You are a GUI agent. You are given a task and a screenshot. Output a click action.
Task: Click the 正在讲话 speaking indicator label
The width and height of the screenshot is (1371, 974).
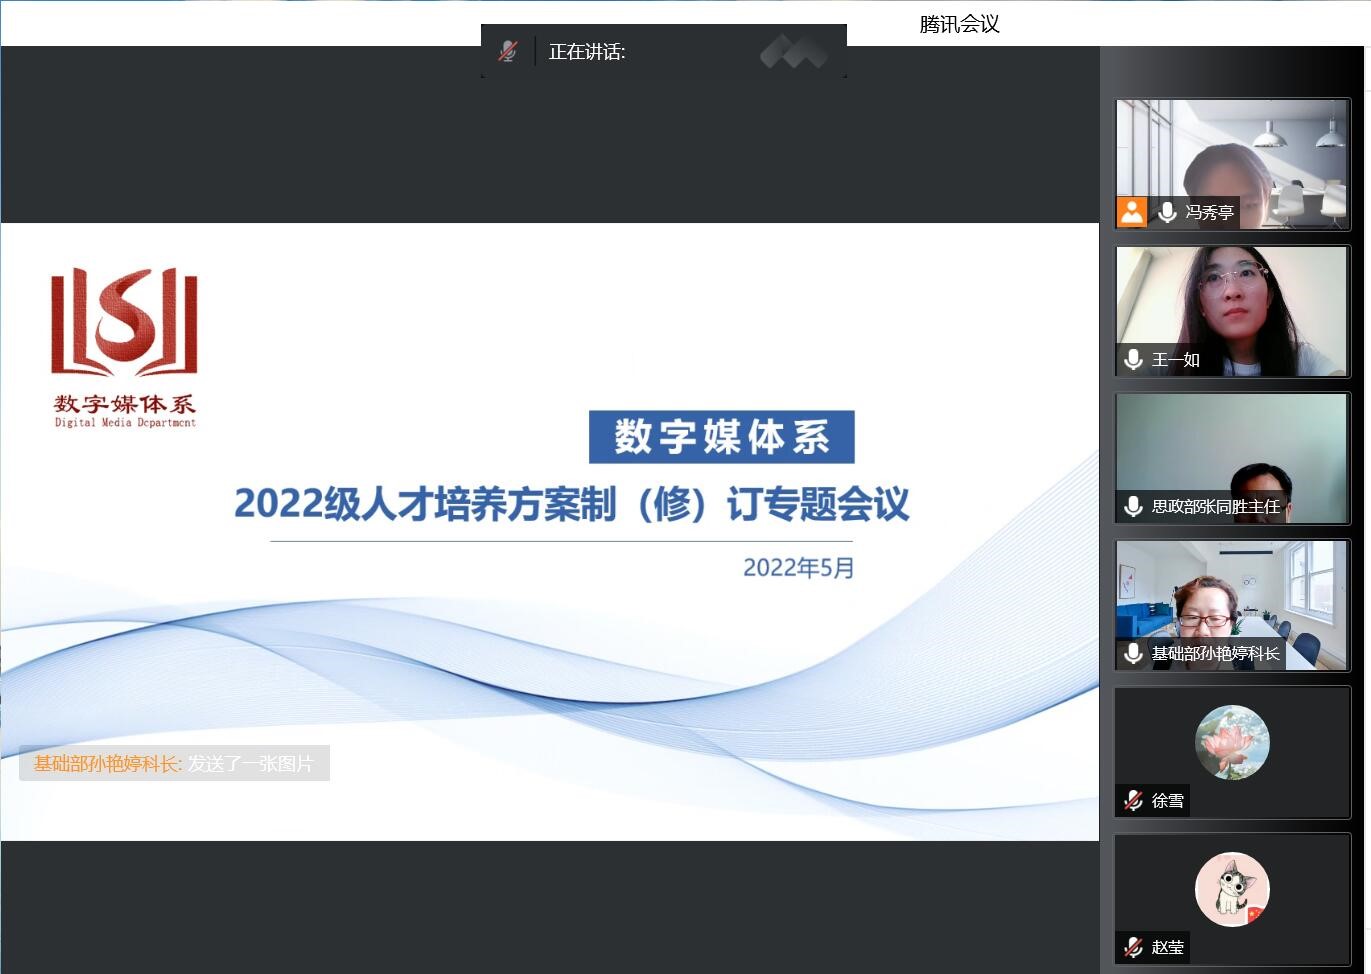coord(587,52)
